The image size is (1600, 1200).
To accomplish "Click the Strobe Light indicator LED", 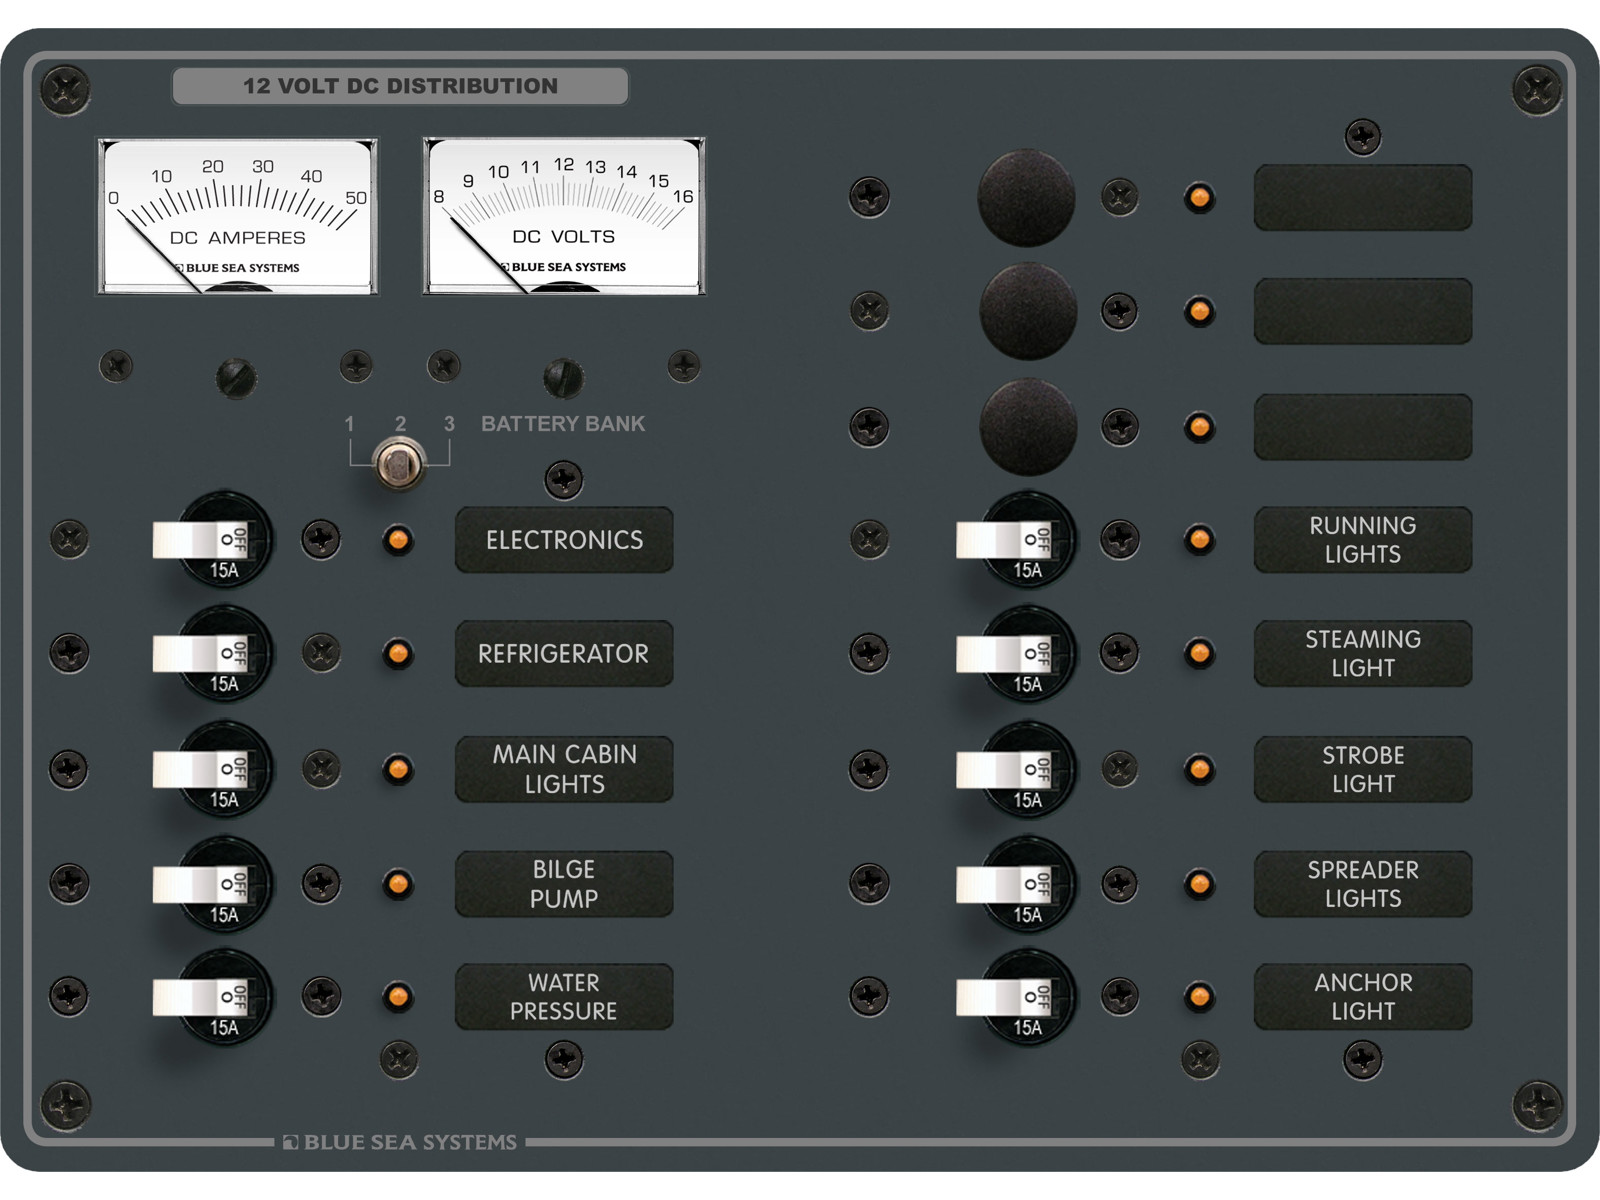I will pyautogui.click(x=1199, y=769).
